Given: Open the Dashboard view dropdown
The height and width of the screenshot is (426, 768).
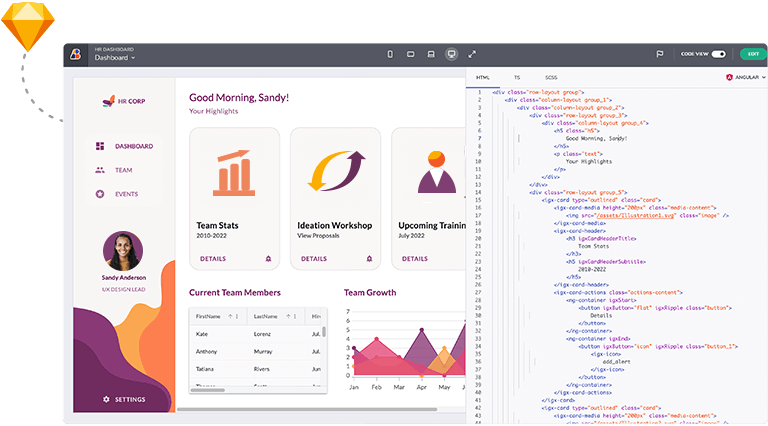Looking at the screenshot, I should pyautogui.click(x=115, y=58).
